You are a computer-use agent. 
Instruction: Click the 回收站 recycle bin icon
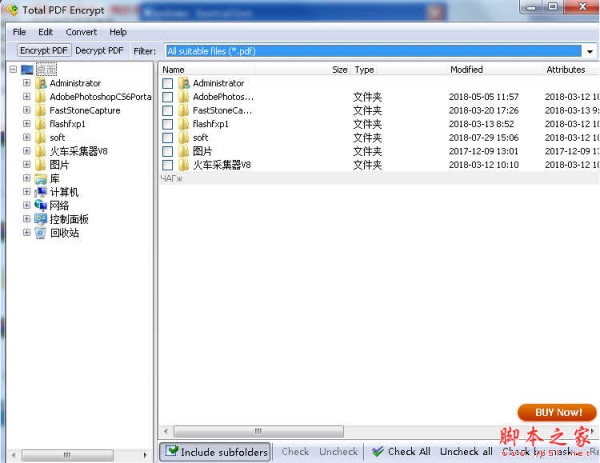(41, 233)
